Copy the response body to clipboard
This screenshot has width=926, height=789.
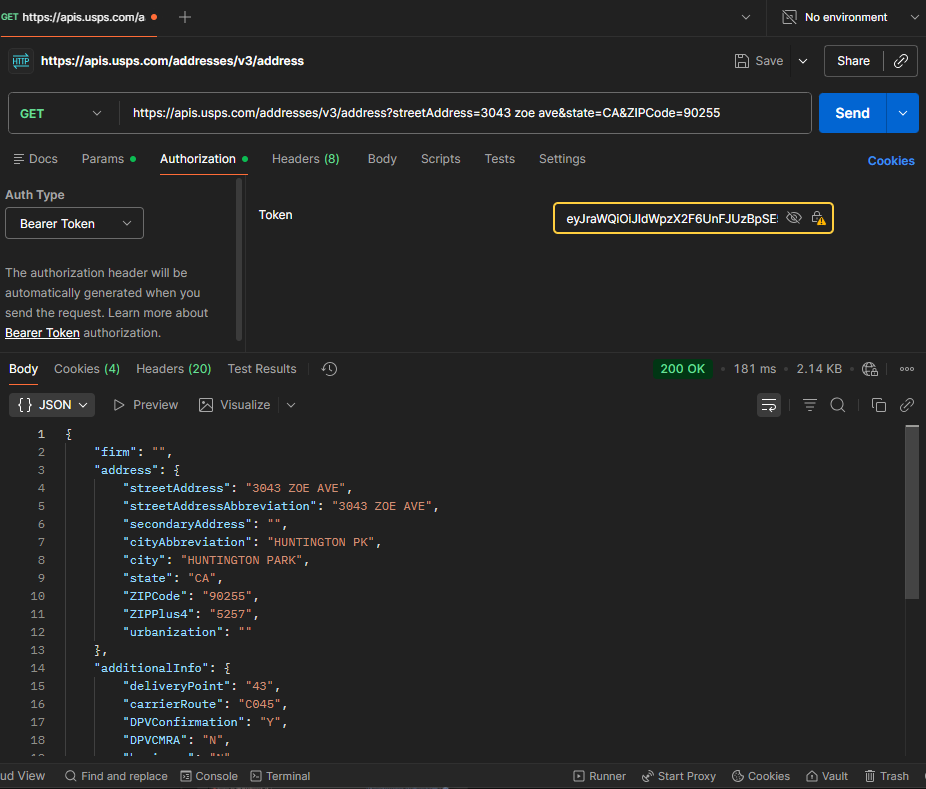(x=879, y=405)
